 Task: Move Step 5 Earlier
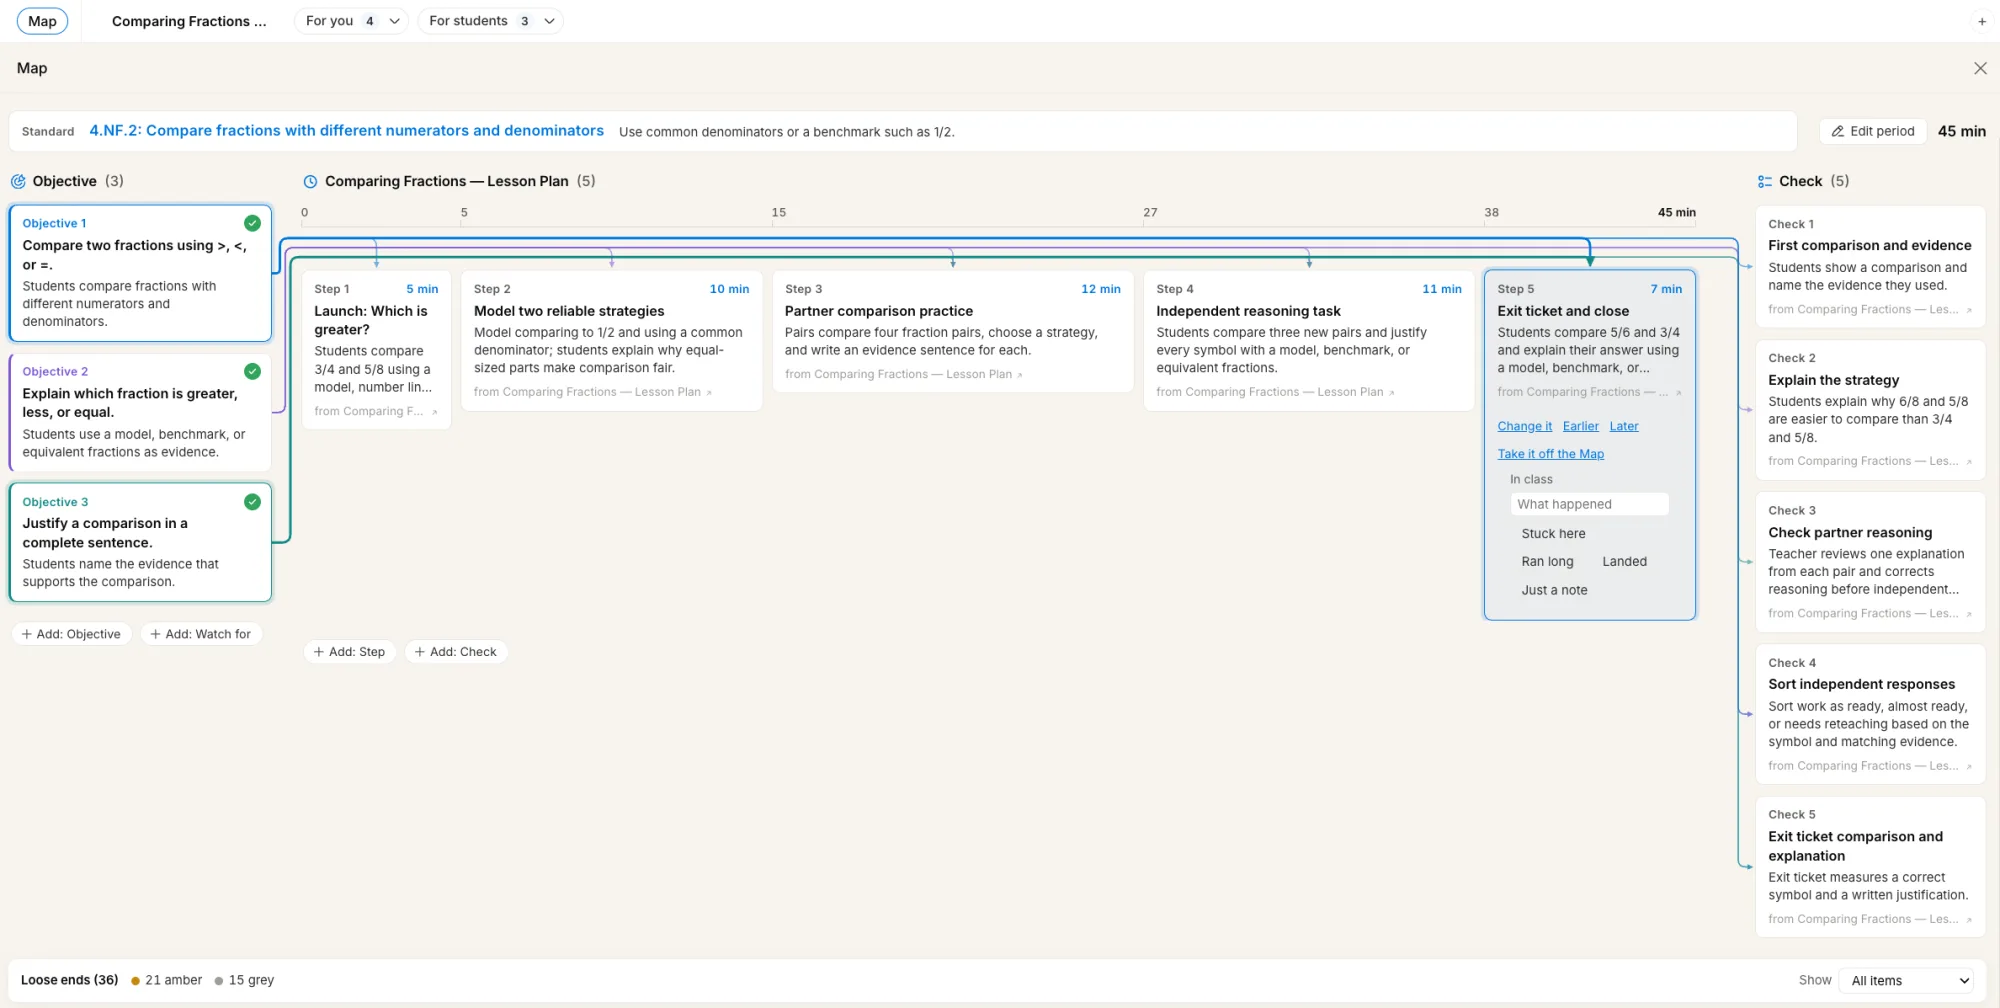[x=1581, y=426]
